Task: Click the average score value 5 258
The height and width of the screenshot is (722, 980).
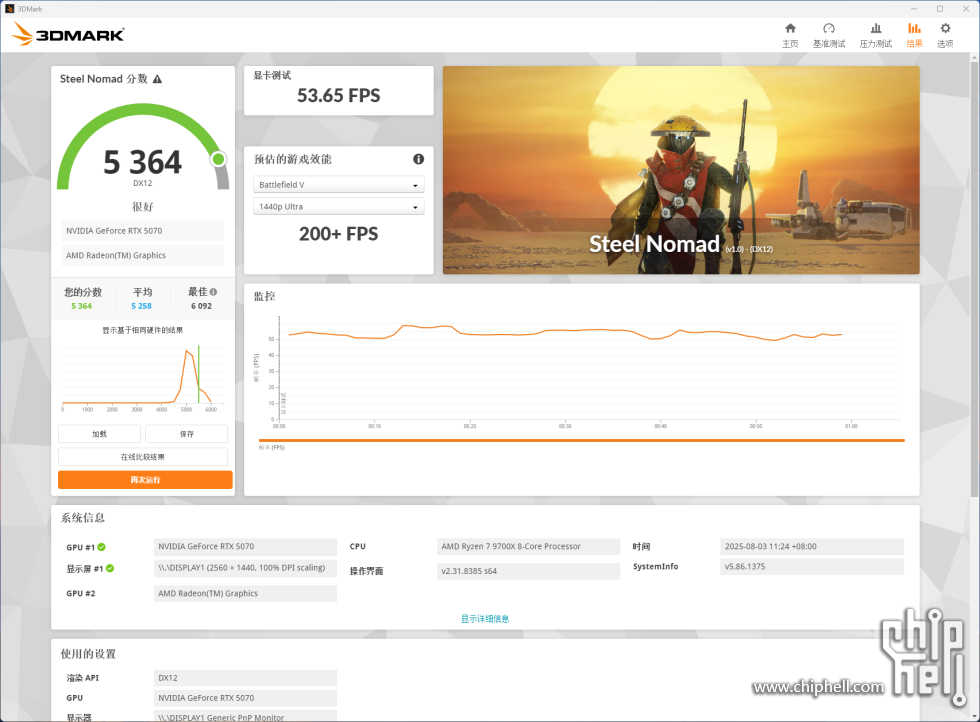Action: pyautogui.click(x=141, y=306)
